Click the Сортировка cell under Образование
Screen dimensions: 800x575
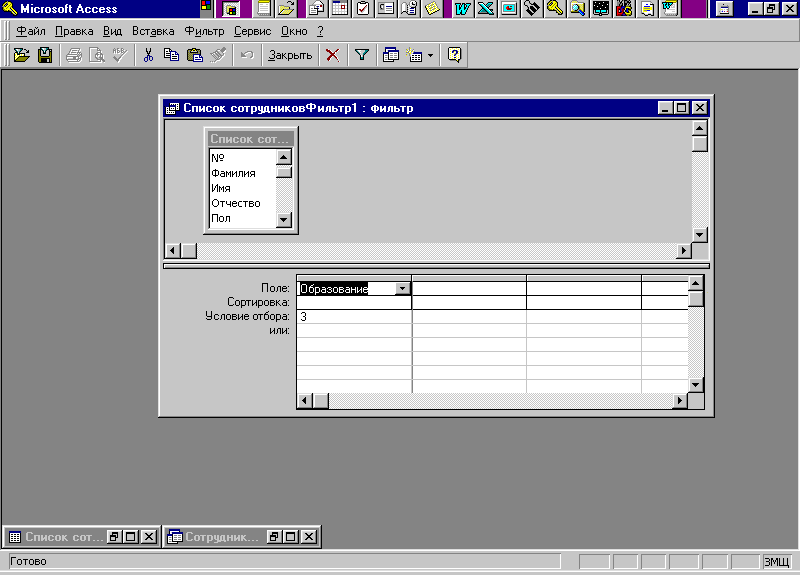coord(354,303)
